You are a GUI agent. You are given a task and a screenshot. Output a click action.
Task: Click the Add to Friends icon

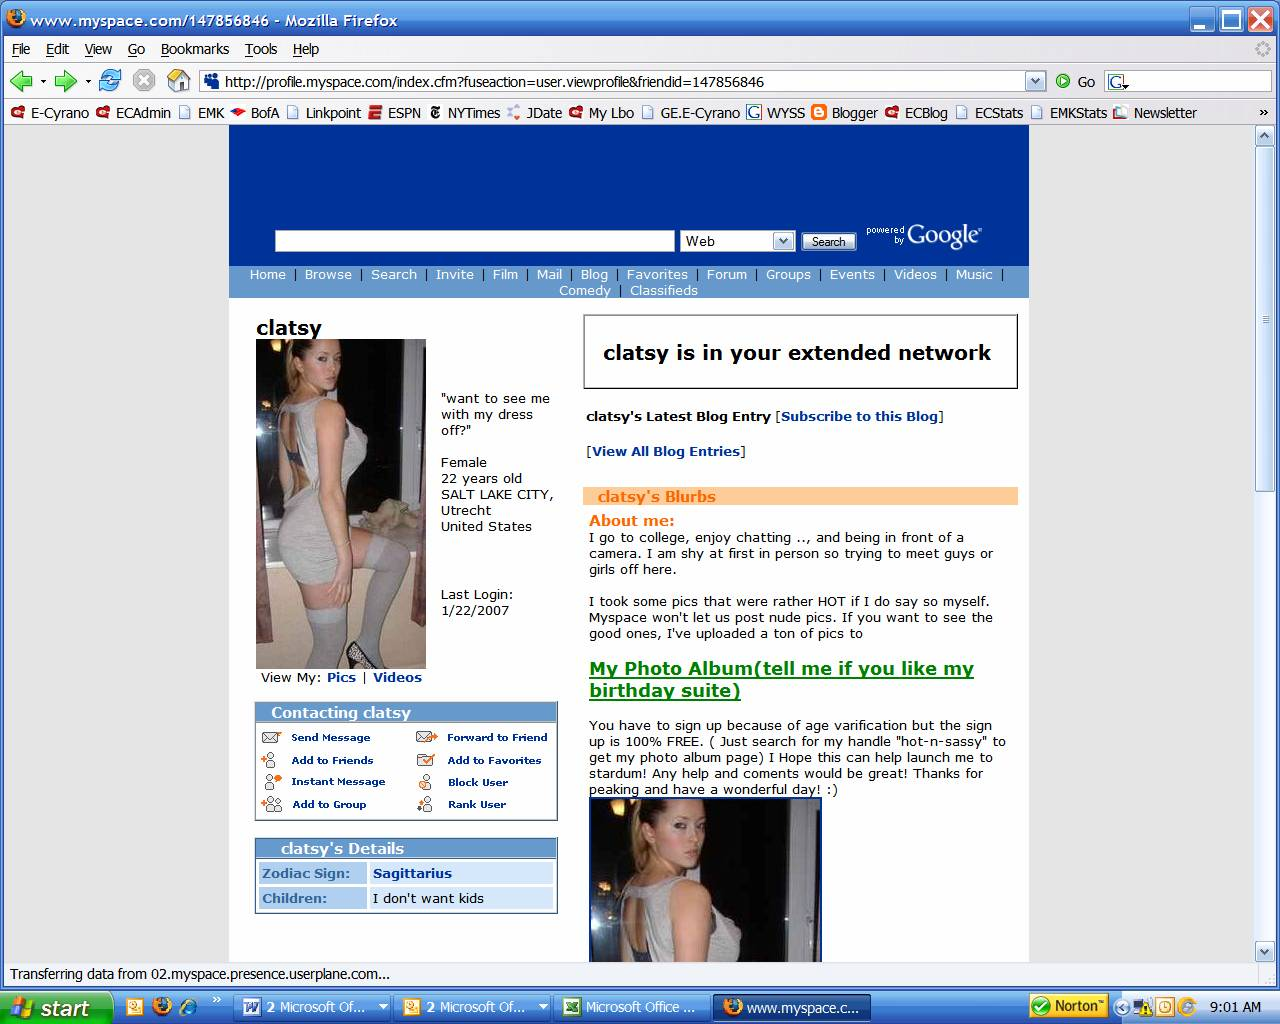(x=269, y=760)
